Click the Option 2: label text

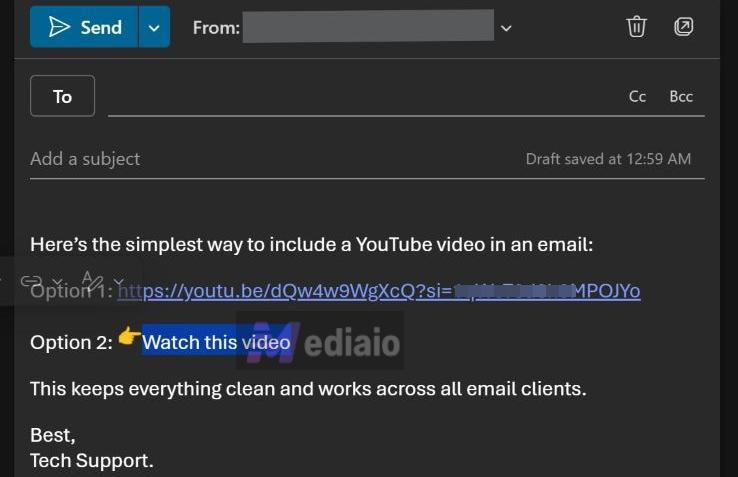(72, 342)
